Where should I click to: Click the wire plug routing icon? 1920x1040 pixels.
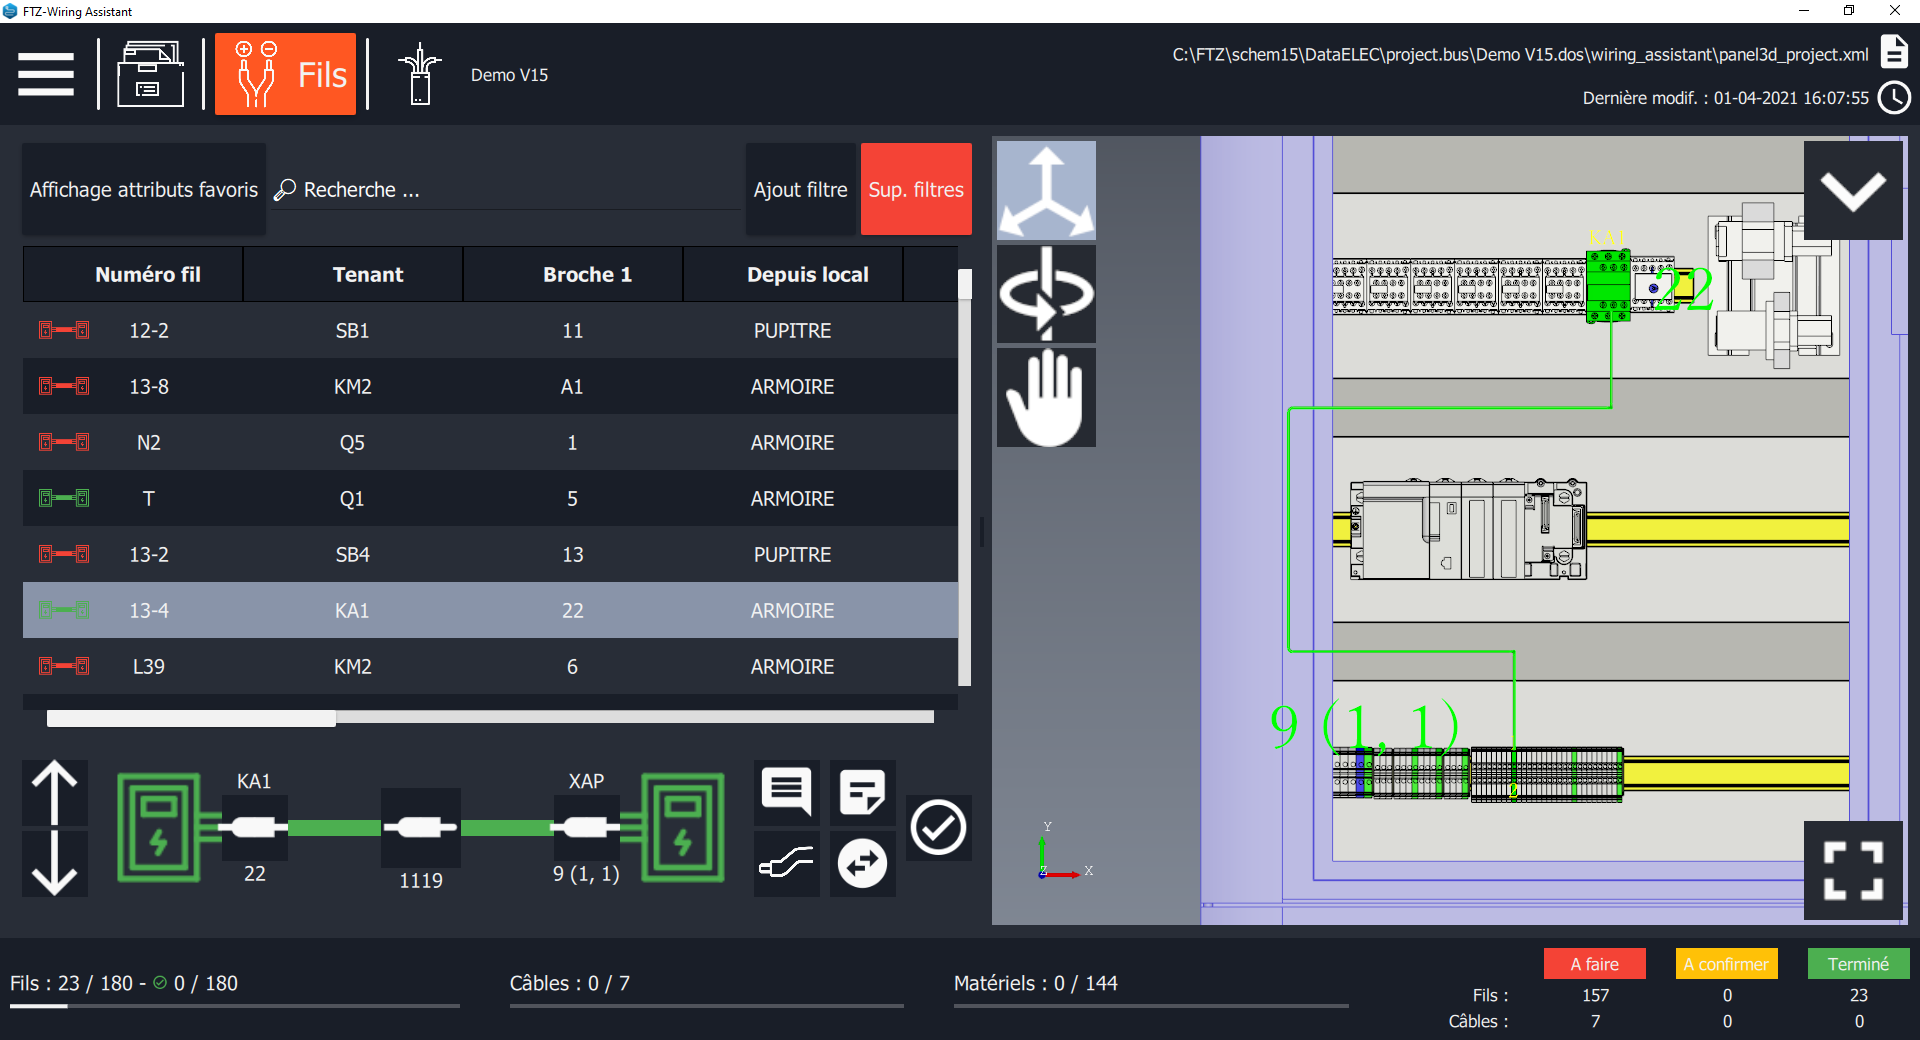786,864
